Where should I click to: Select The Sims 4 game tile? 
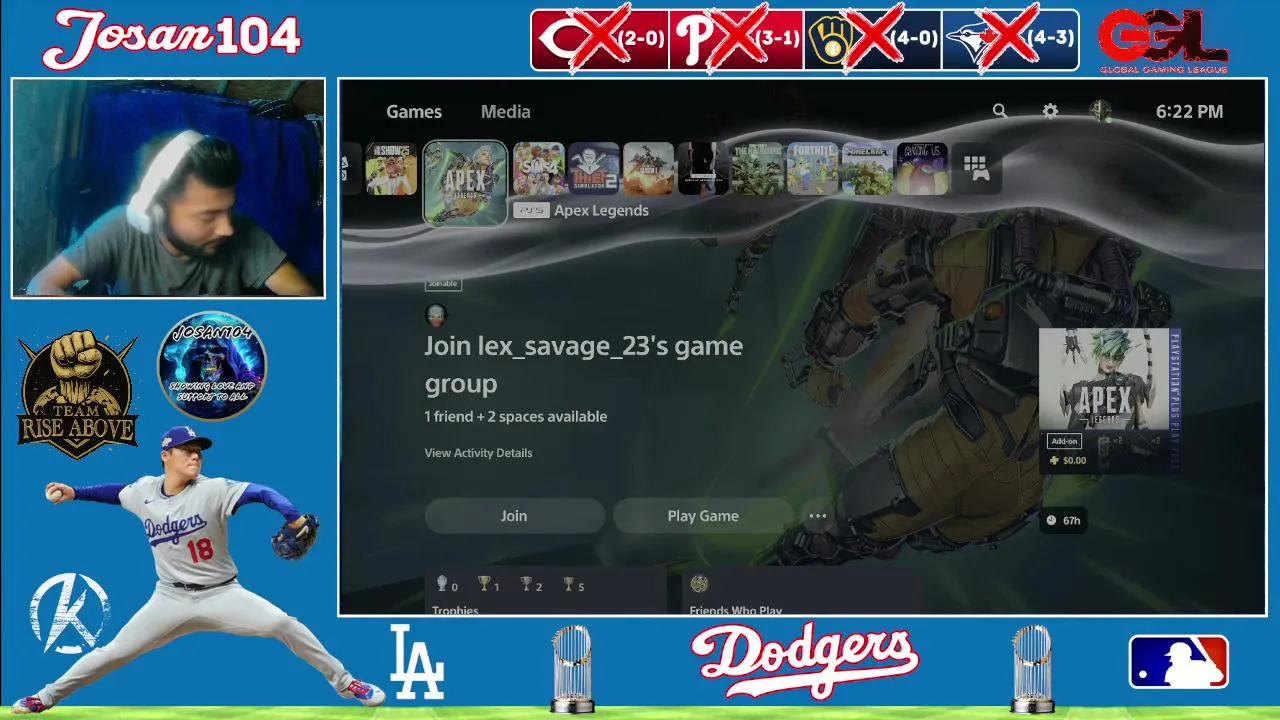pos(539,168)
